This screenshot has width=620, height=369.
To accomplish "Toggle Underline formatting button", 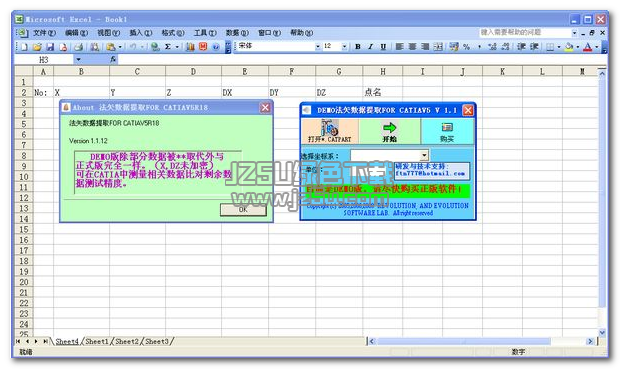I will (383, 47).
